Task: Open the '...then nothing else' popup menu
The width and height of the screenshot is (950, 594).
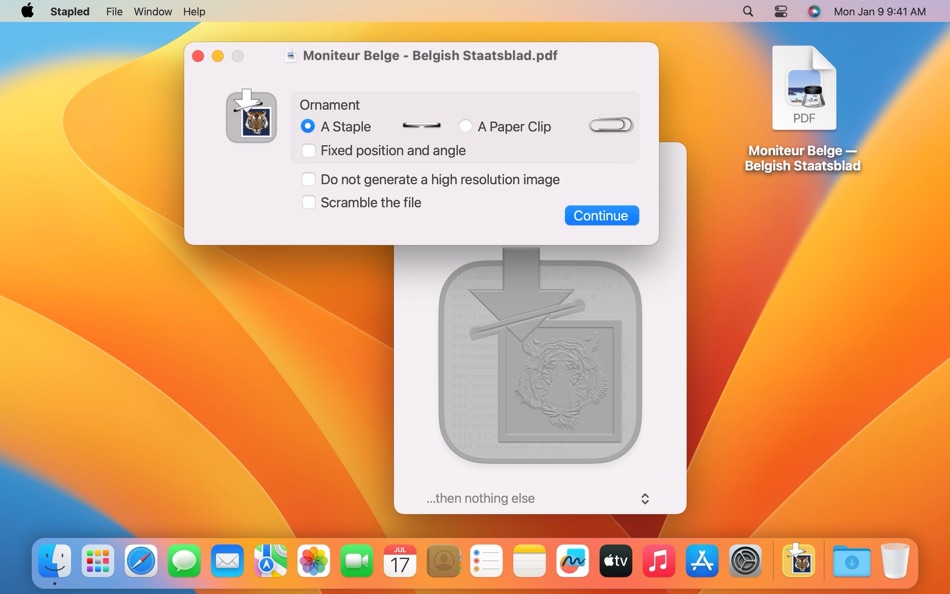Action: coord(539,498)
